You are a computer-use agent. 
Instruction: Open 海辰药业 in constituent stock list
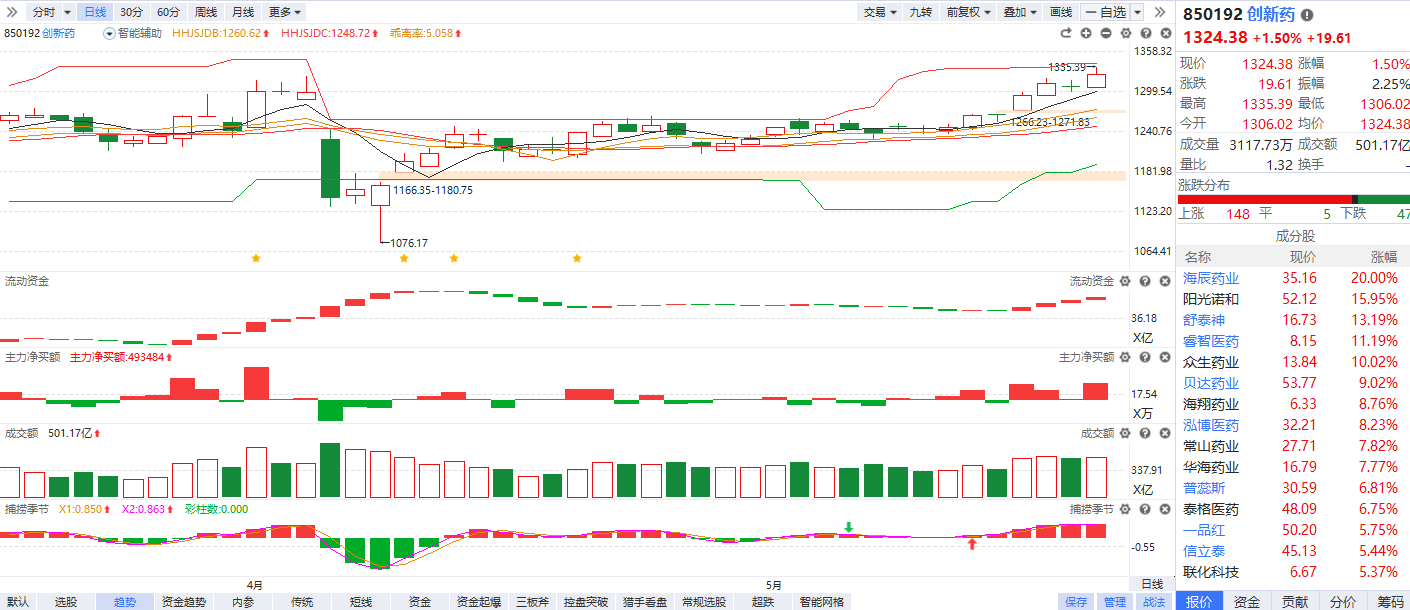[x=1211, y=278]
